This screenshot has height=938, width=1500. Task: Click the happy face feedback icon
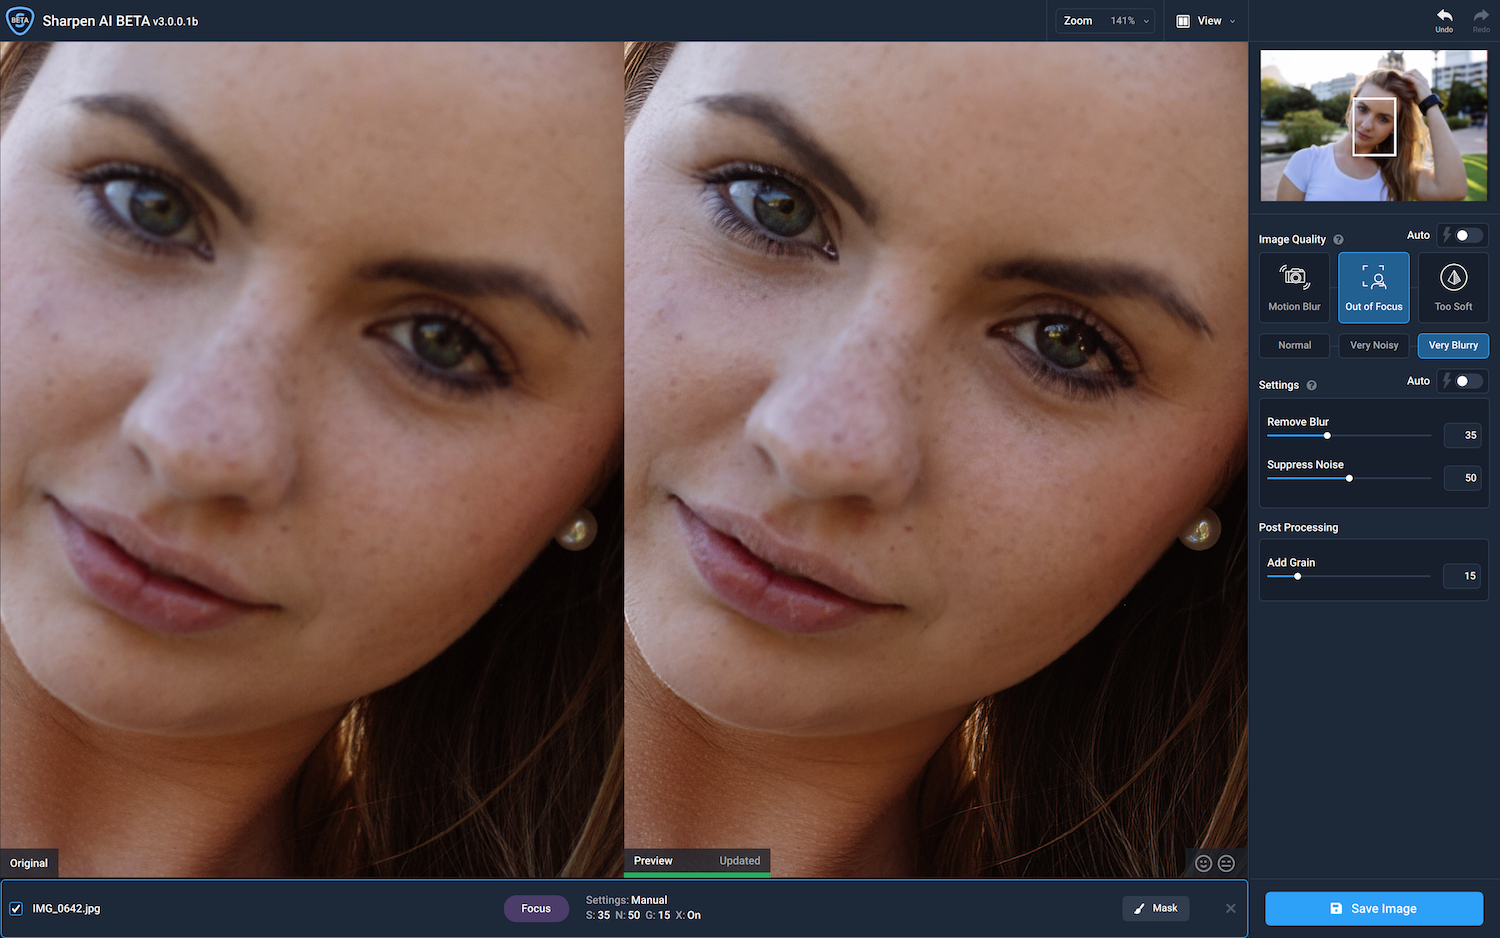point(1204,863)
